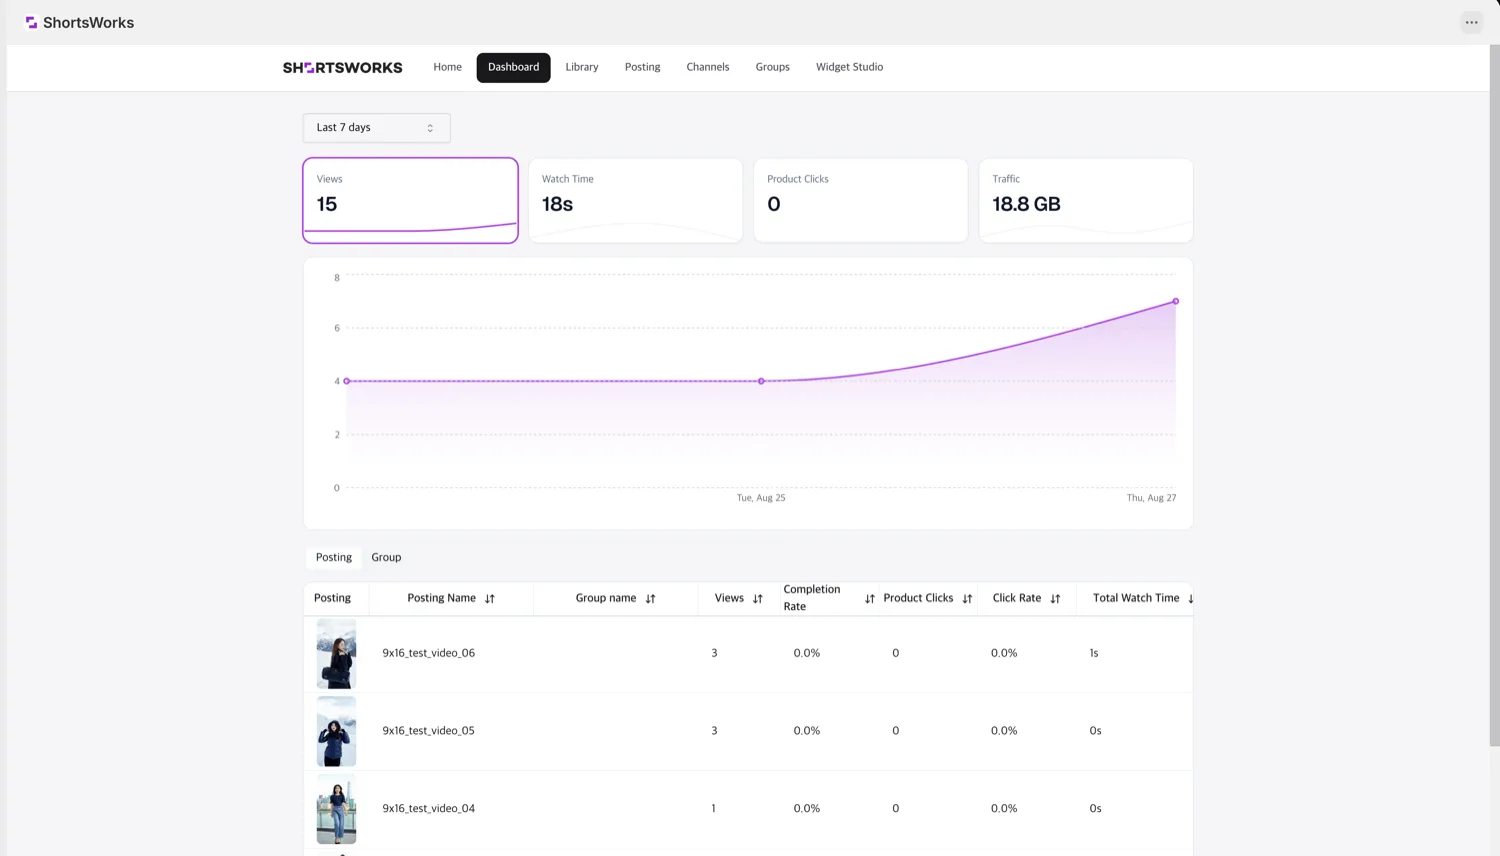Click the Posting column header
The image size is (1500, 856).
(332, 598)
